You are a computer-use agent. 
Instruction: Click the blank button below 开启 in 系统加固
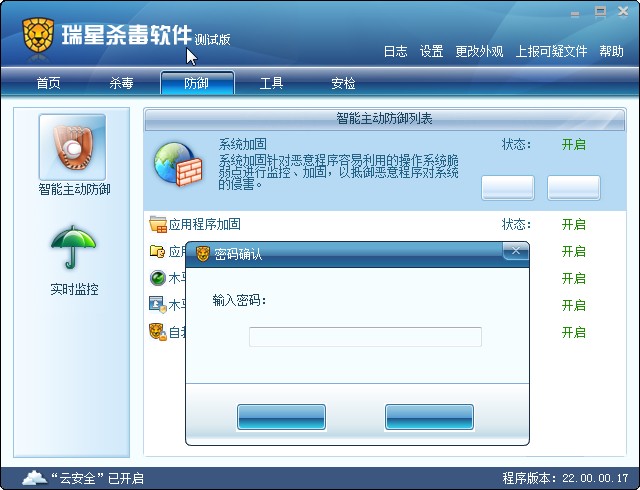point(574,188)
